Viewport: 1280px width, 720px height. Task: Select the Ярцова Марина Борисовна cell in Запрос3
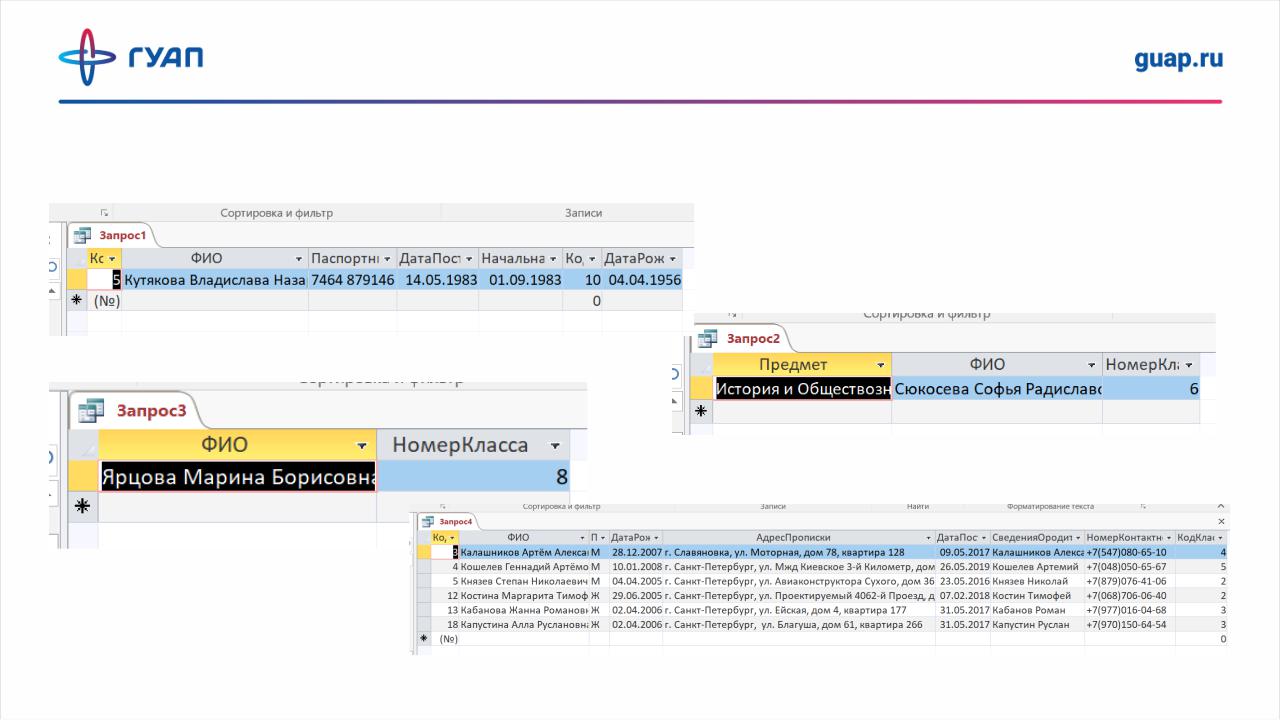(238, 476)
